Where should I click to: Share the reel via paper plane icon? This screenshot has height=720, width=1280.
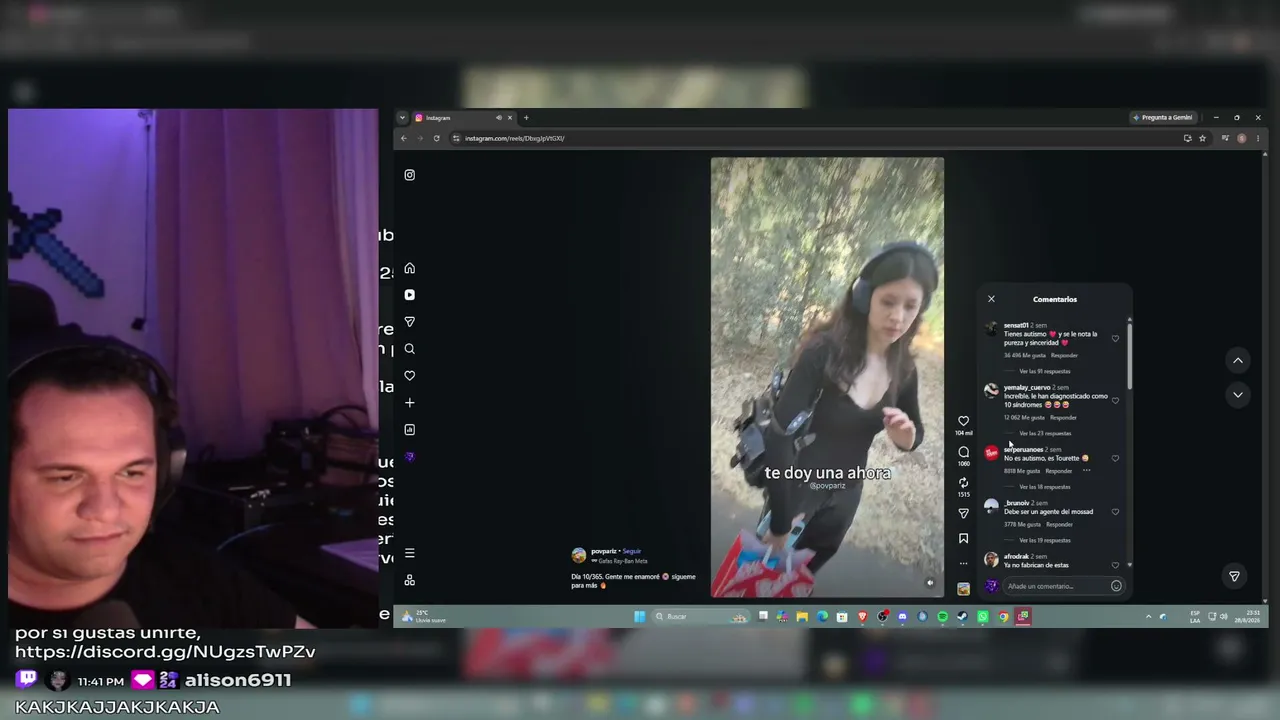(963, 513)
